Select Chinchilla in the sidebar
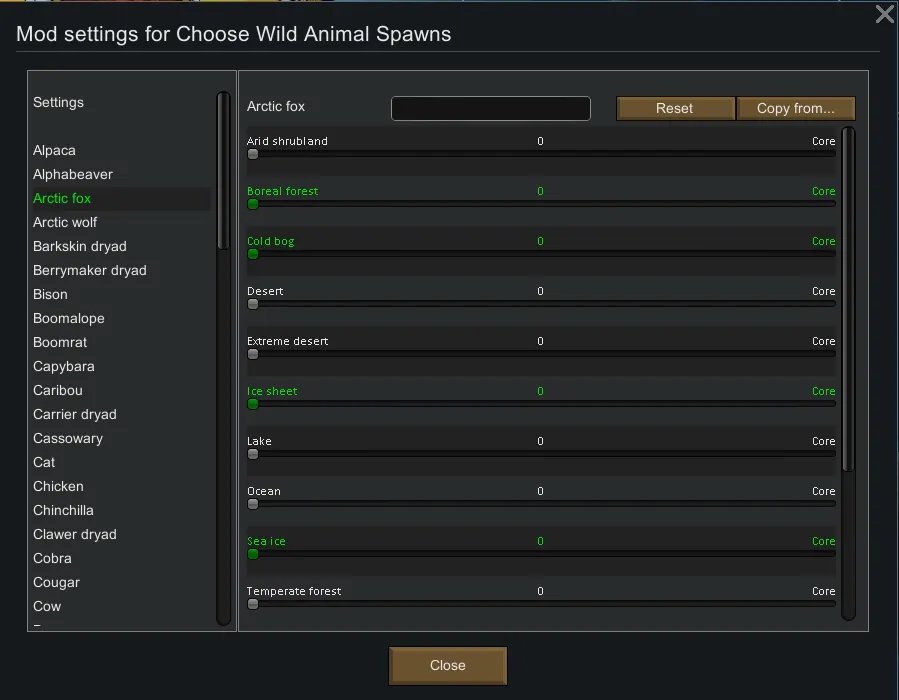This screenshot has width=899, height=700. tap(63, 510)
